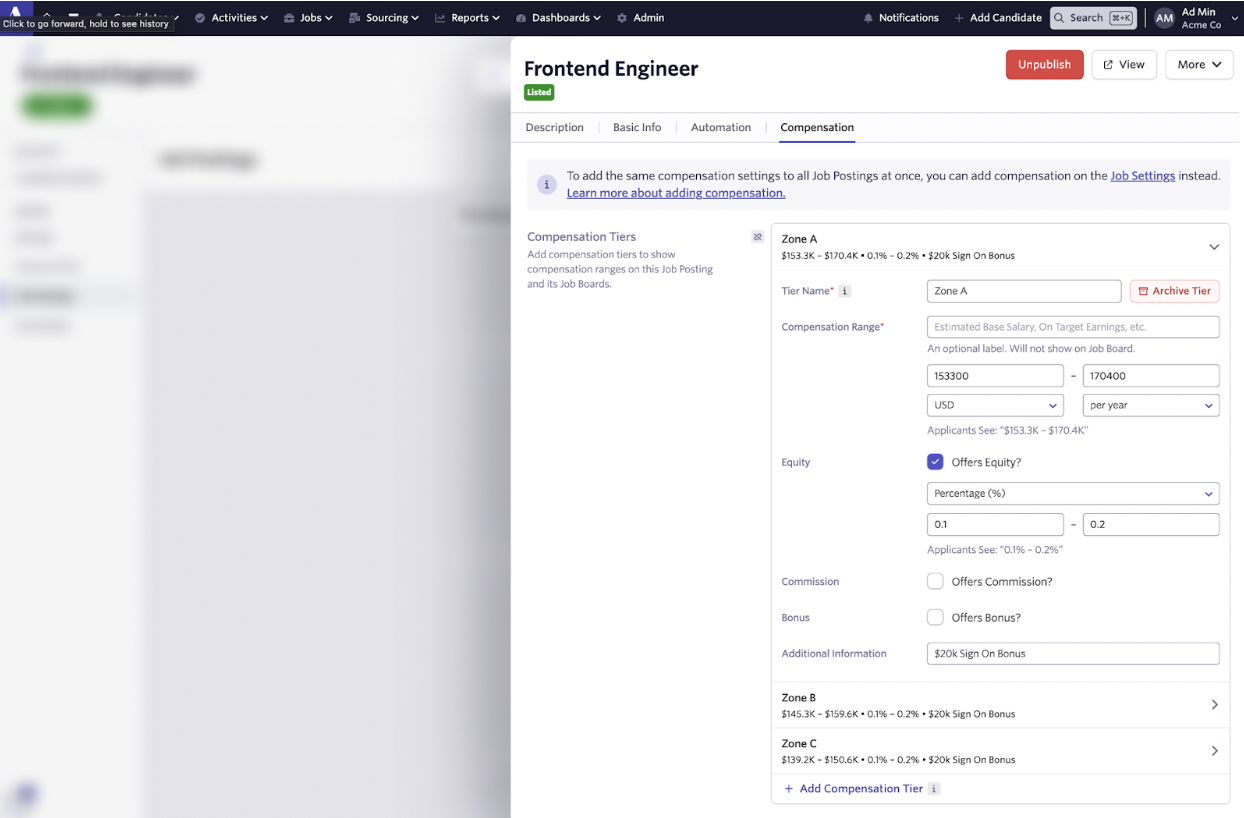
Task: Click the Add Candidate plus button
Action: pos(959,18)
